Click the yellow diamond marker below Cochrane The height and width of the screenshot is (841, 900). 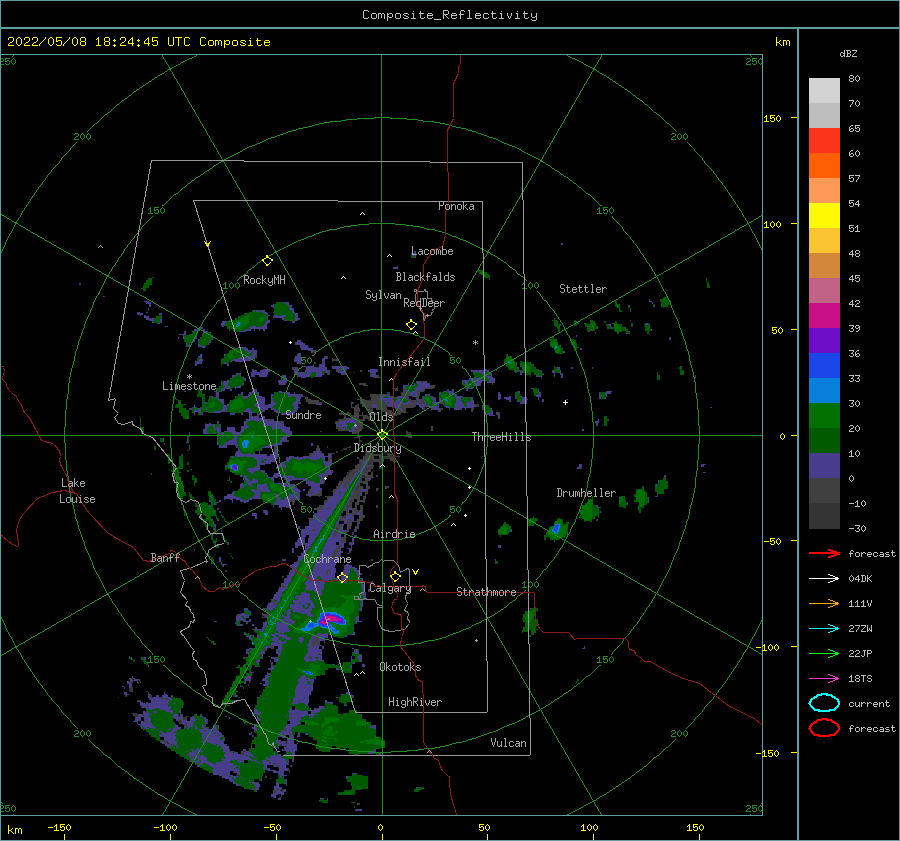(x=343, y=577)
